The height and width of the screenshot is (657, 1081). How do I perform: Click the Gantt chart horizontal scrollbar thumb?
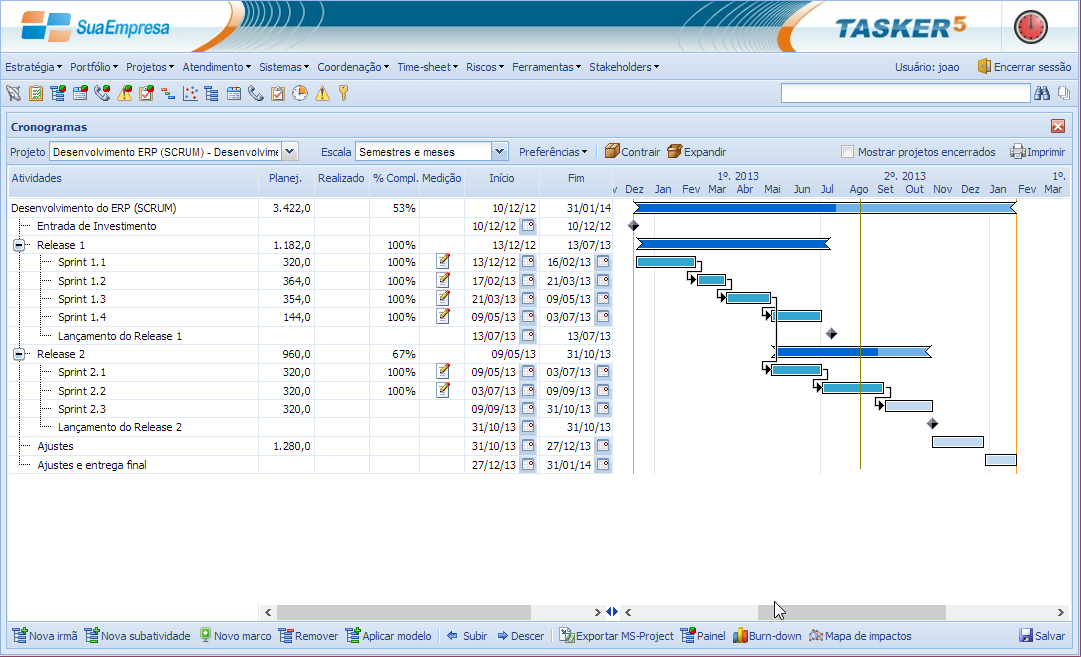[851, 612]
